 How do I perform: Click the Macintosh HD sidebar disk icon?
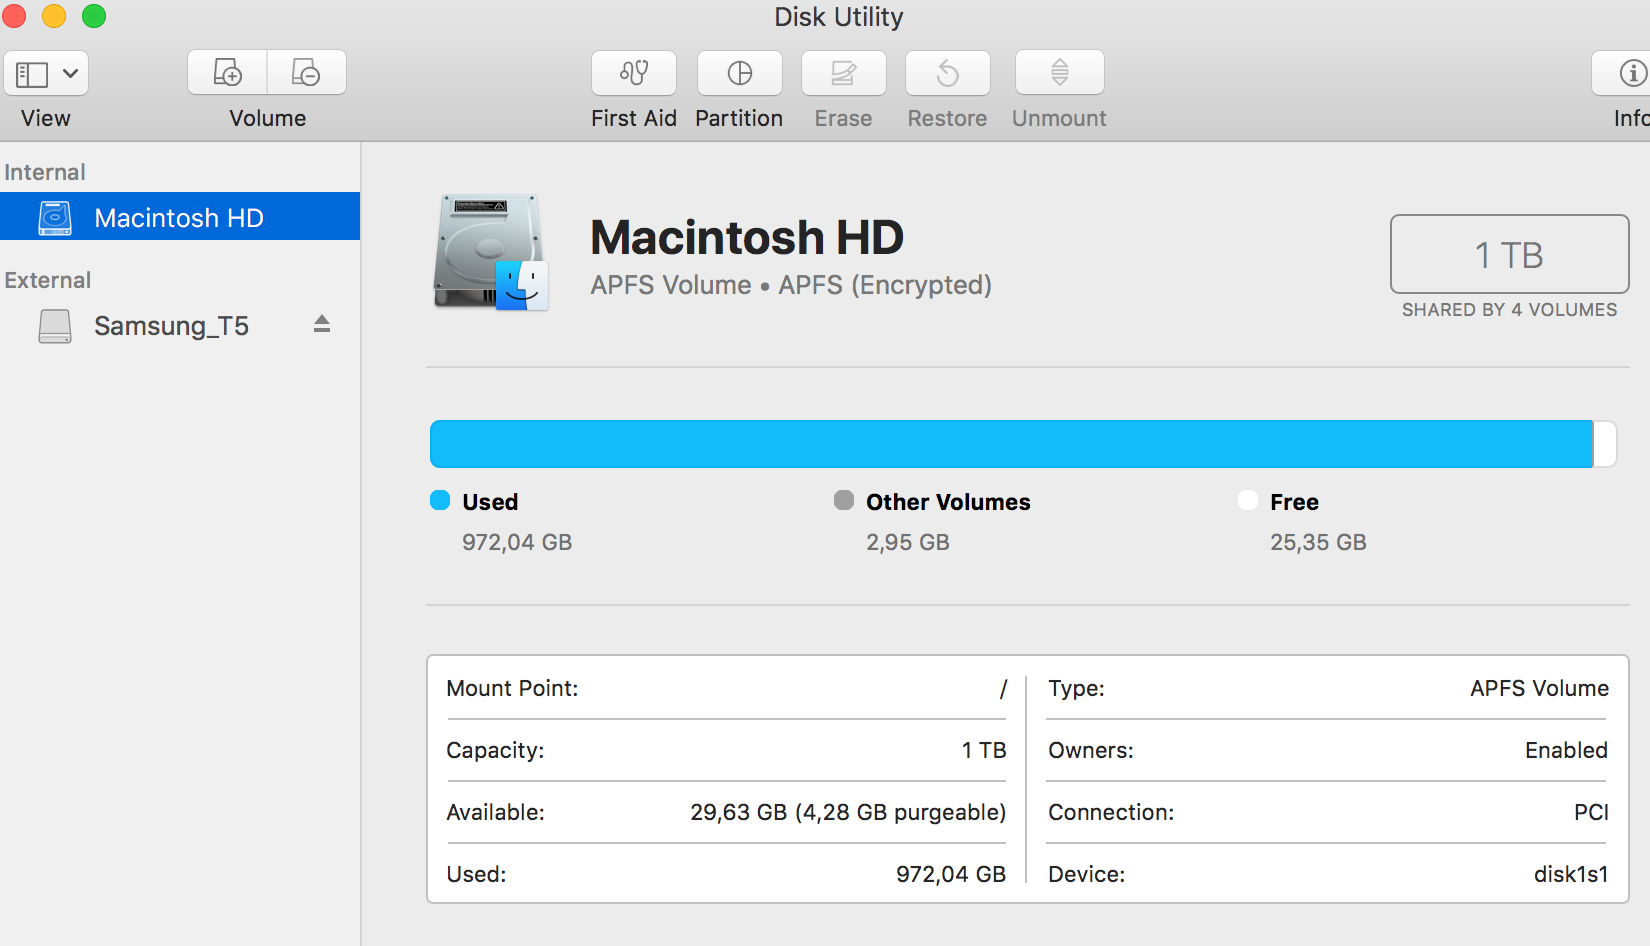[x=55, y=218]
